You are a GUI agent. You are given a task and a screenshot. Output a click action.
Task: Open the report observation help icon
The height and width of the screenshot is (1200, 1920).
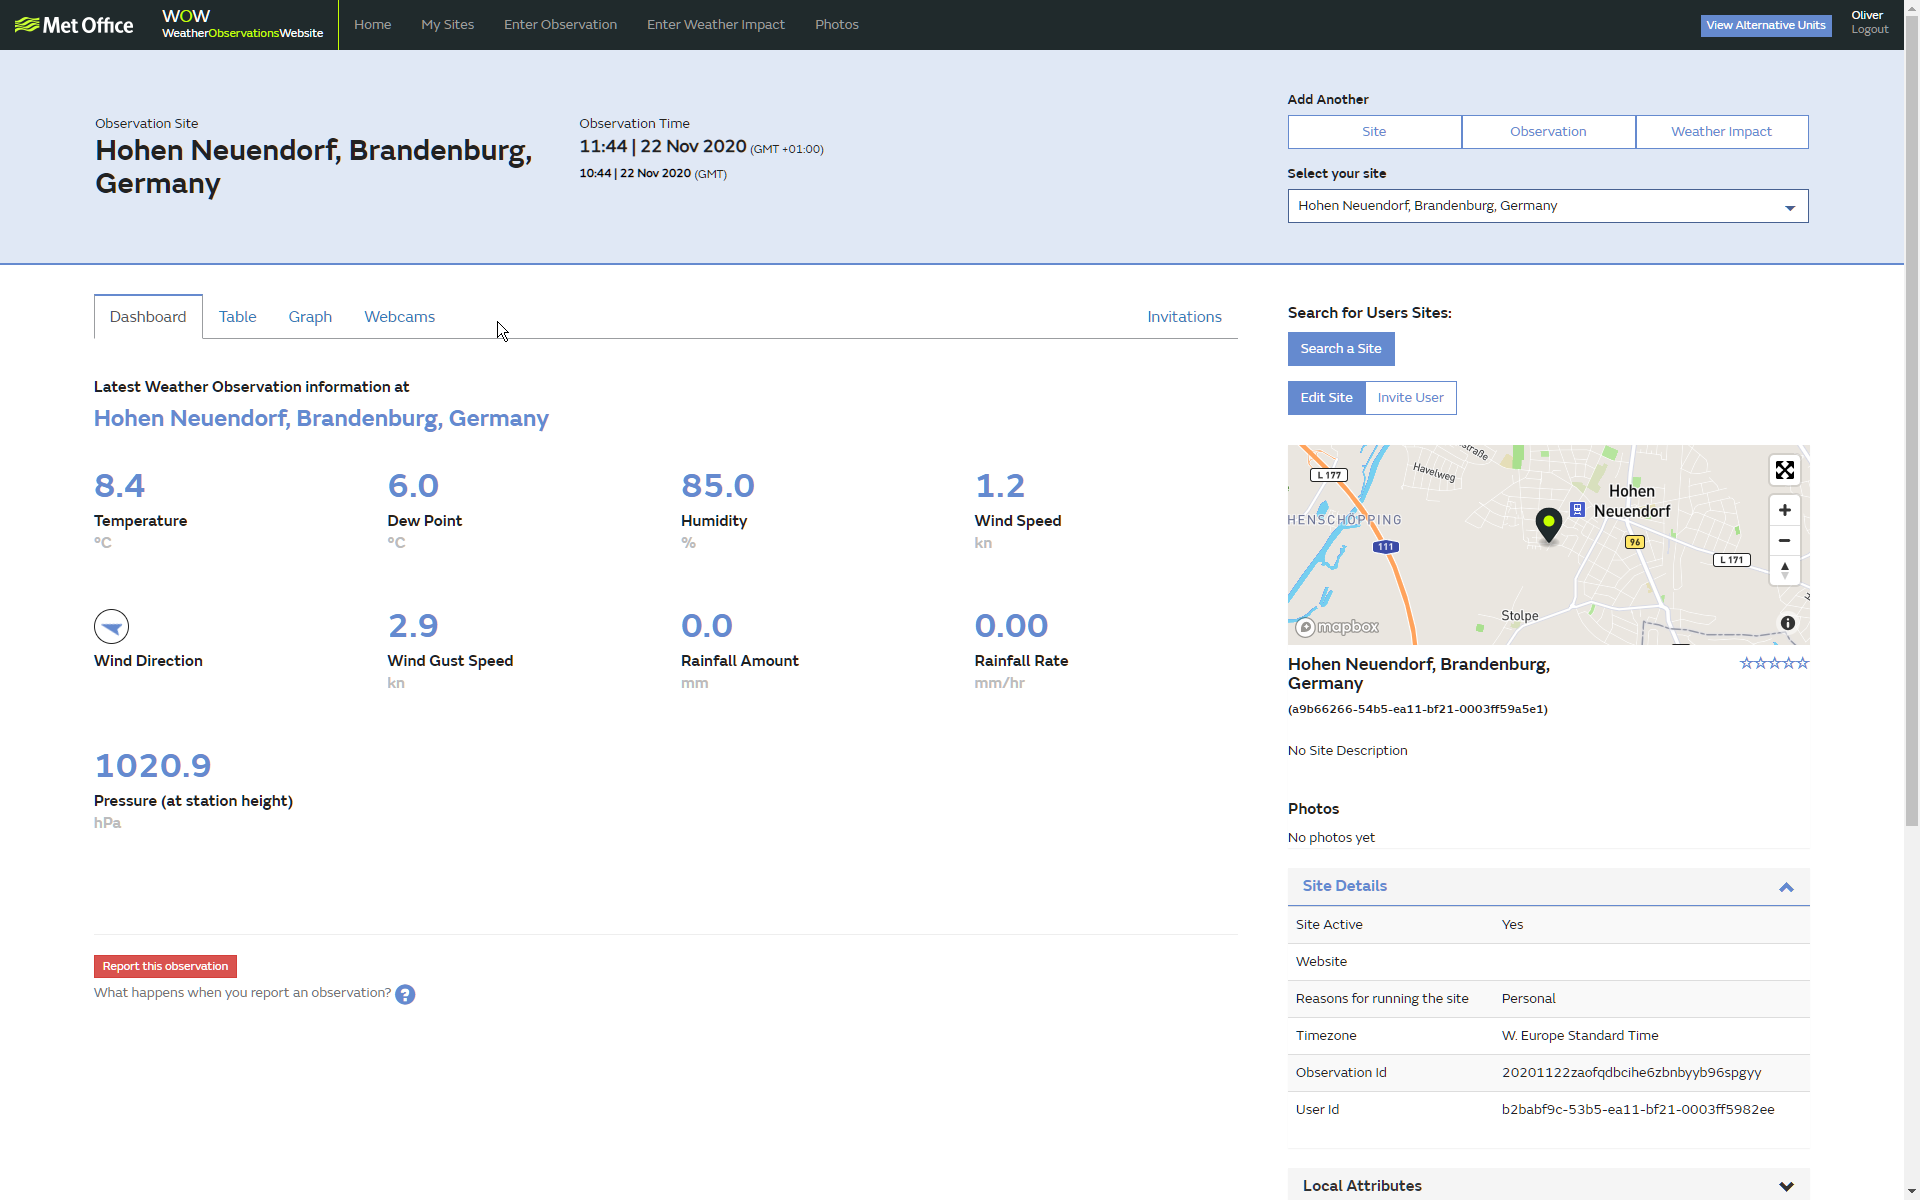[405, 994]
